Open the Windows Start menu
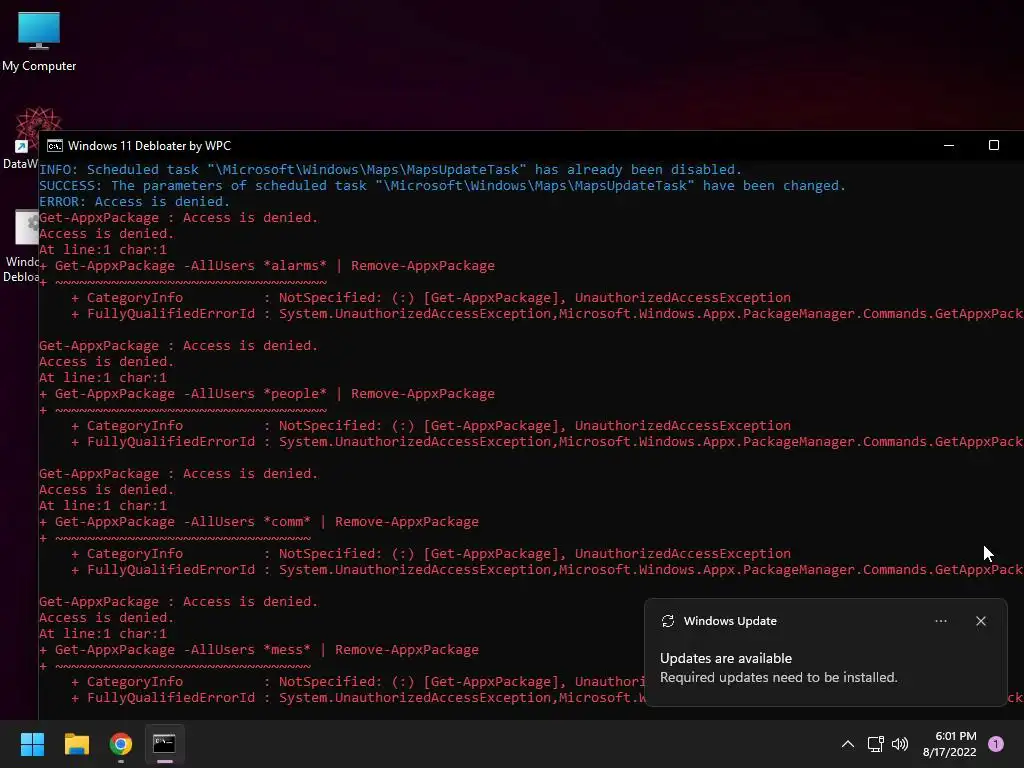 [32, 744]
